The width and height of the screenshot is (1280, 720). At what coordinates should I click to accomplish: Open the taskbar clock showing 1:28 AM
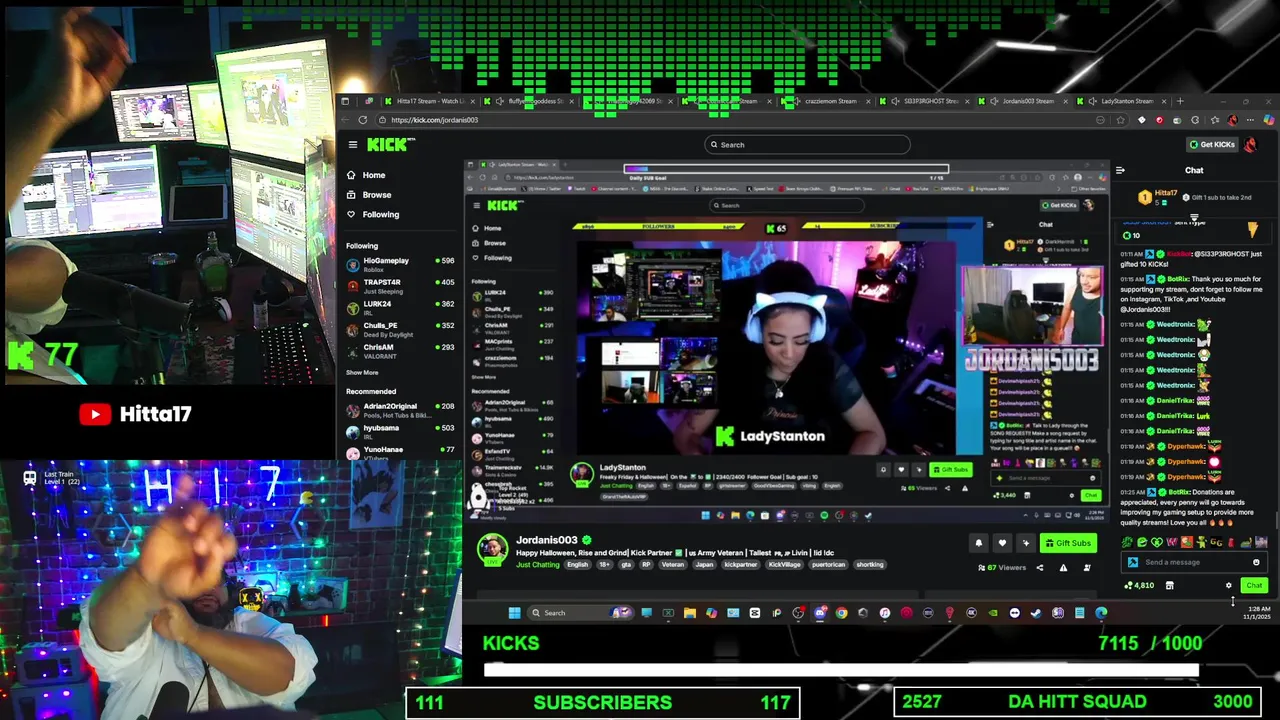point(1258,613)
